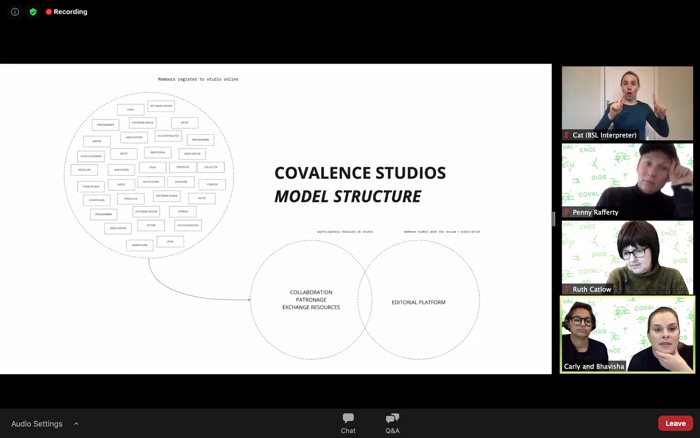
Task: Click the Audio Settings label
Action: [37, 424]
